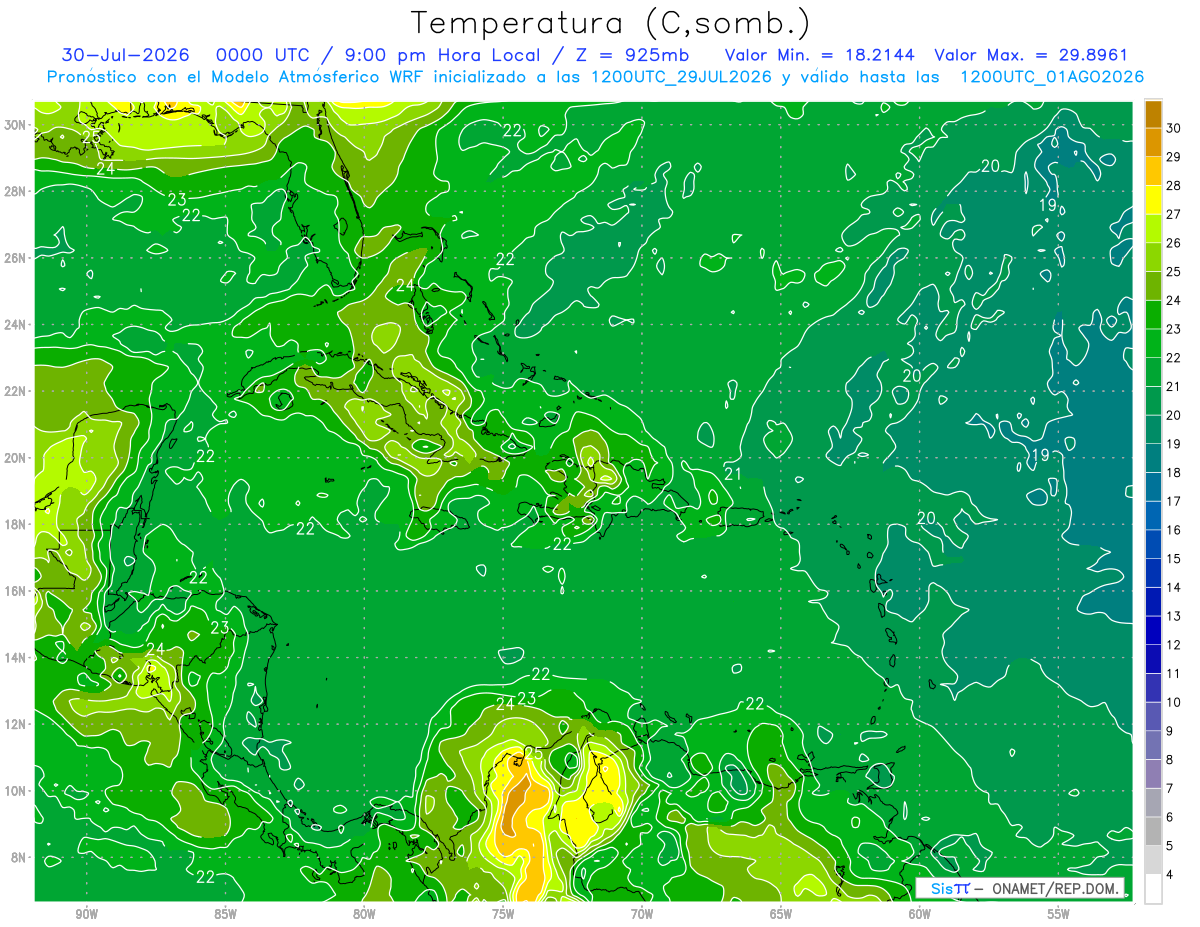This screenshot has width=1200, height=927.
Task: Click the "26N" latitude axis label
Action: [17, 258]
